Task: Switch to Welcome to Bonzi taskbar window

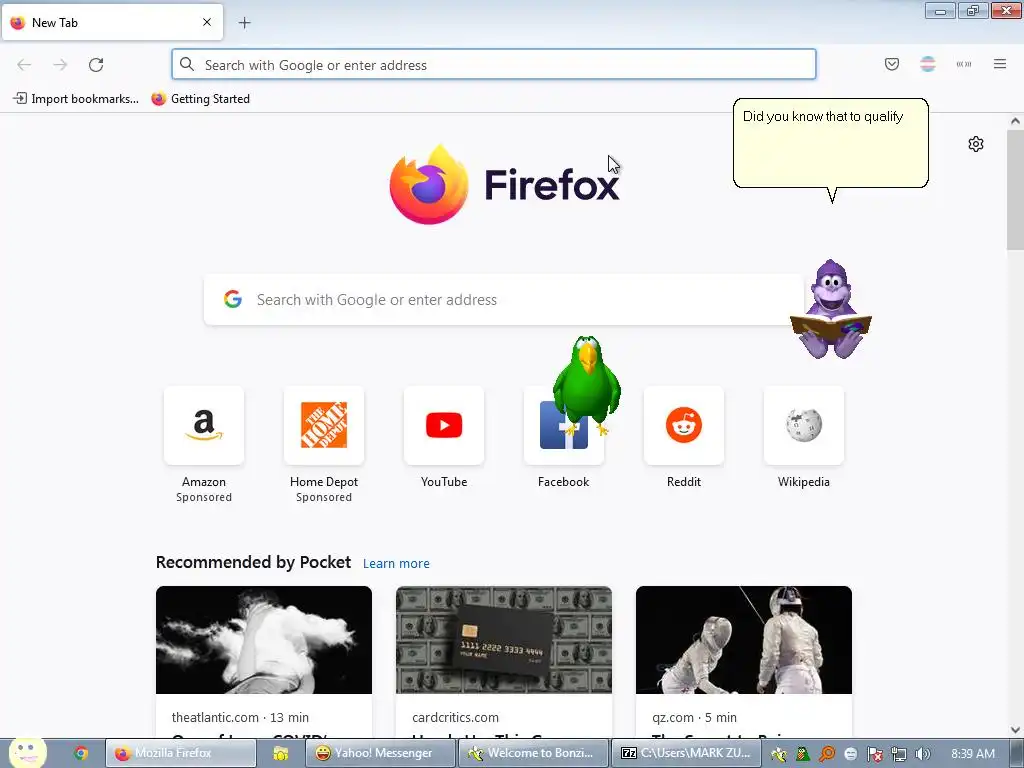Action: [x=534, y=754]
